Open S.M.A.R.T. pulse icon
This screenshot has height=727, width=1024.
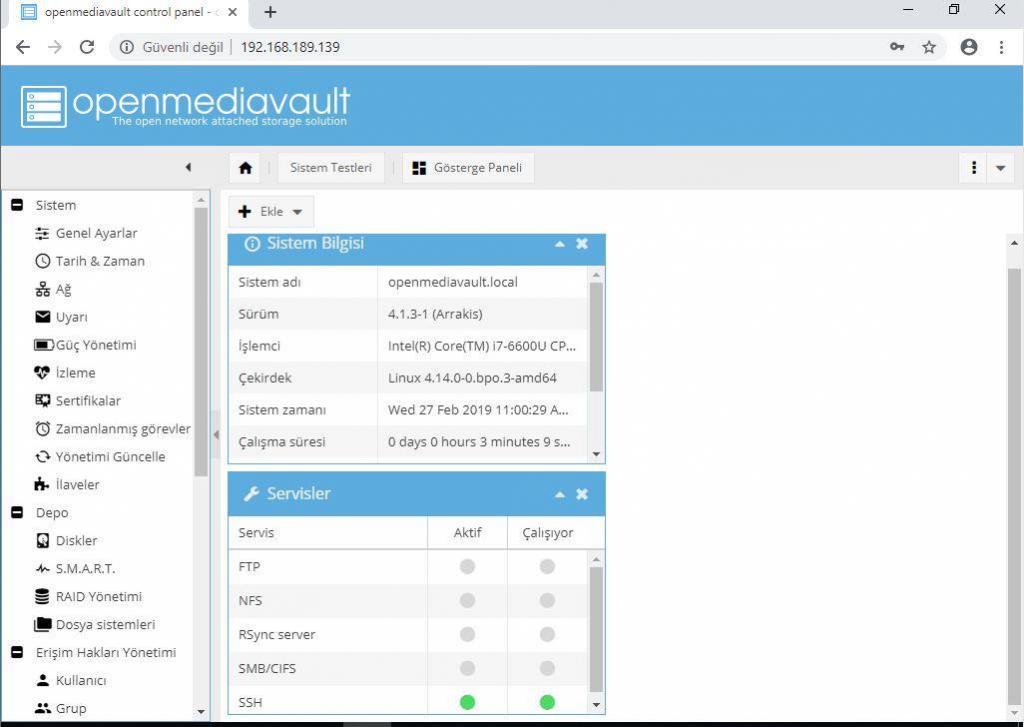[42, 569]
